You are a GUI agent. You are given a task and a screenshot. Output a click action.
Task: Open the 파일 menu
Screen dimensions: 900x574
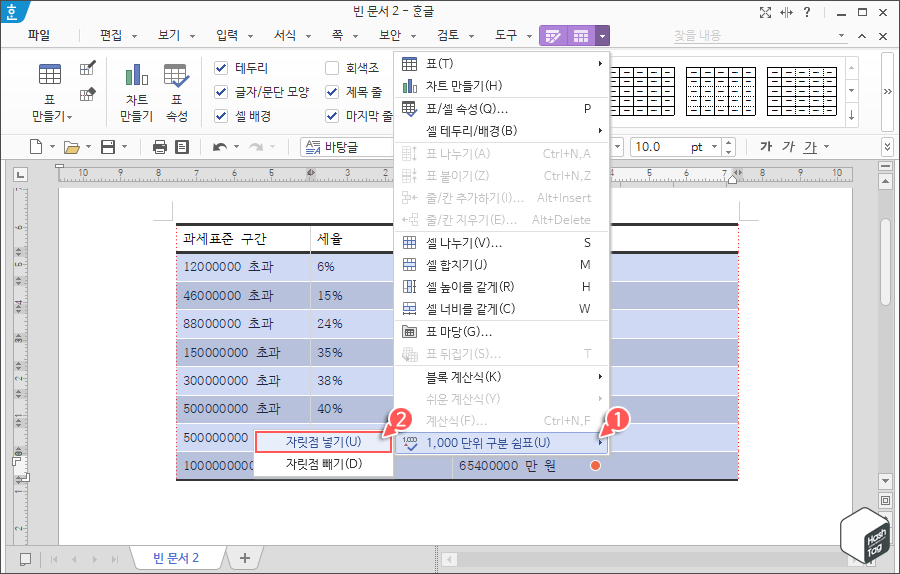[38, 36]
